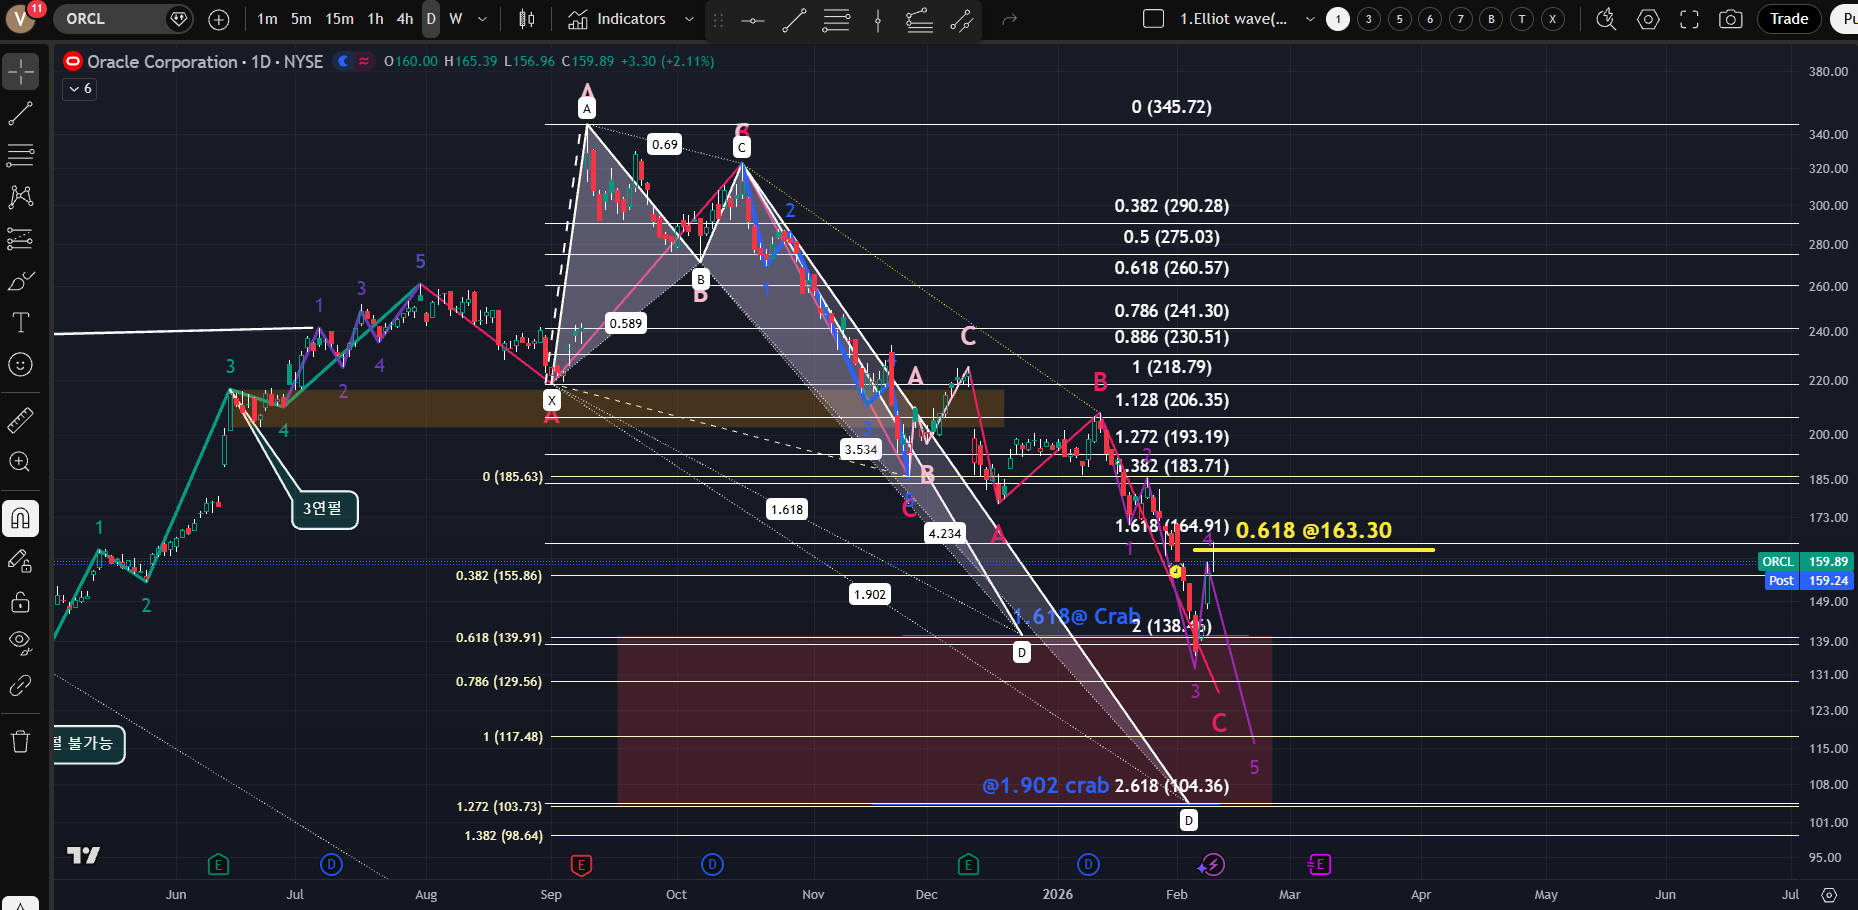Select the XABCD patterns tool

[20, 197]
